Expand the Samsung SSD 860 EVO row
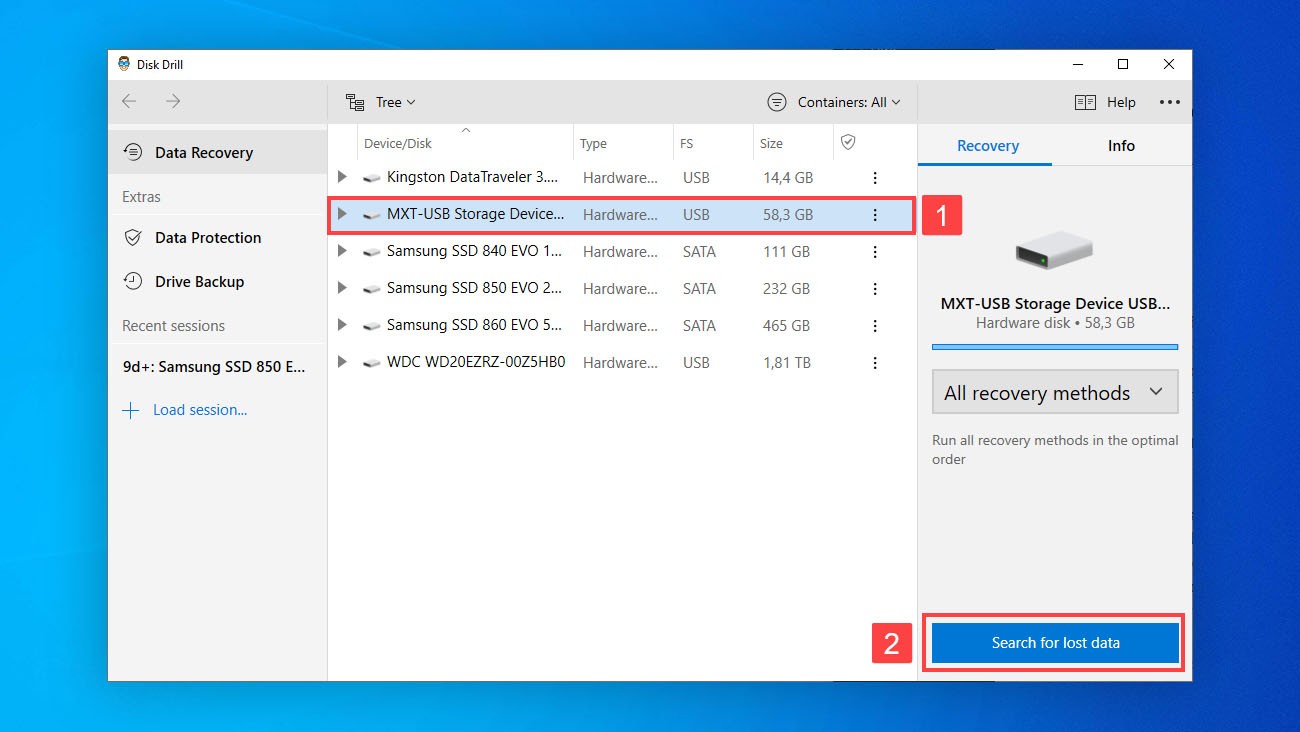The width and height of the screenshot is (1300, 732). point(342,325)
